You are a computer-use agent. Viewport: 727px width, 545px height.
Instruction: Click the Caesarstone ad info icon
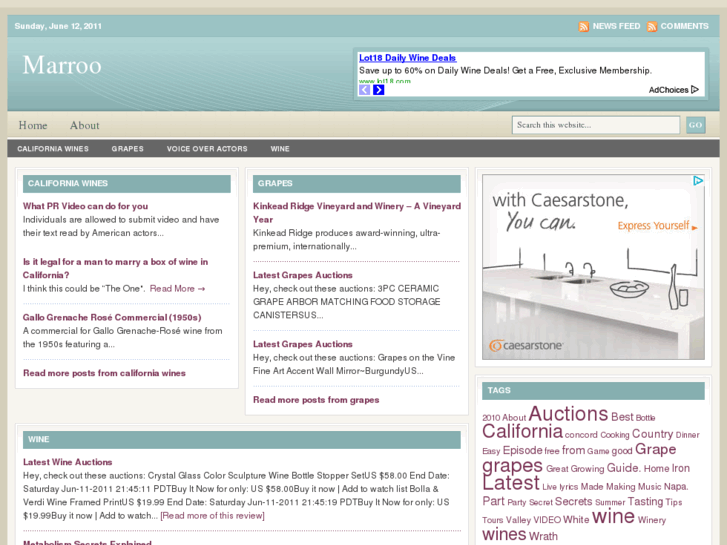click(698, 180)
